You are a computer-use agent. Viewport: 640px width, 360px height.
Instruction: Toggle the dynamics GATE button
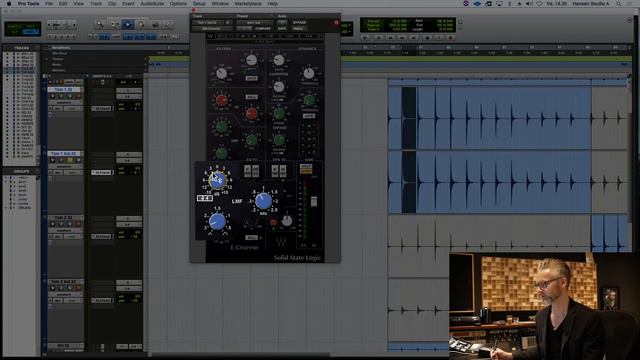point(309,116)
